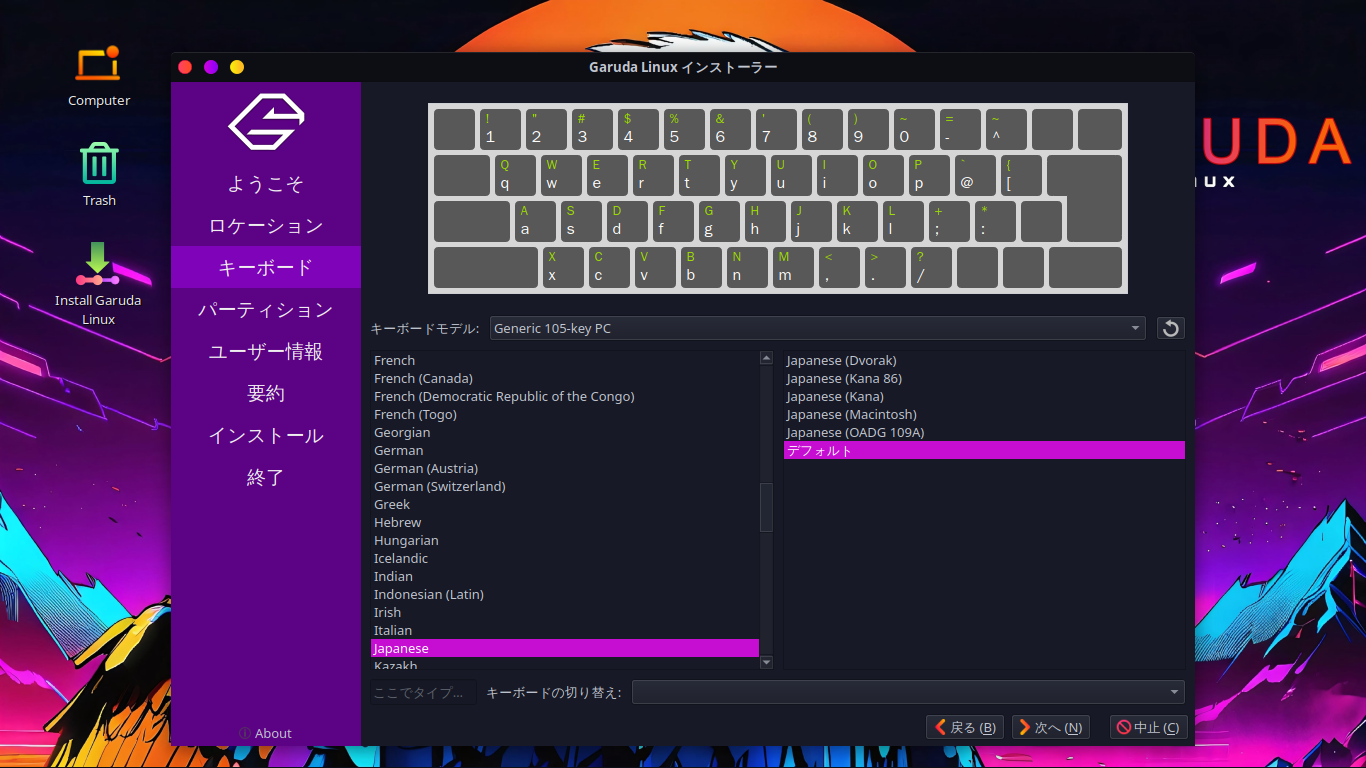Click the @ key on keyboard preview
This screenshot has width=1366, height=768.
coord(975,175)
